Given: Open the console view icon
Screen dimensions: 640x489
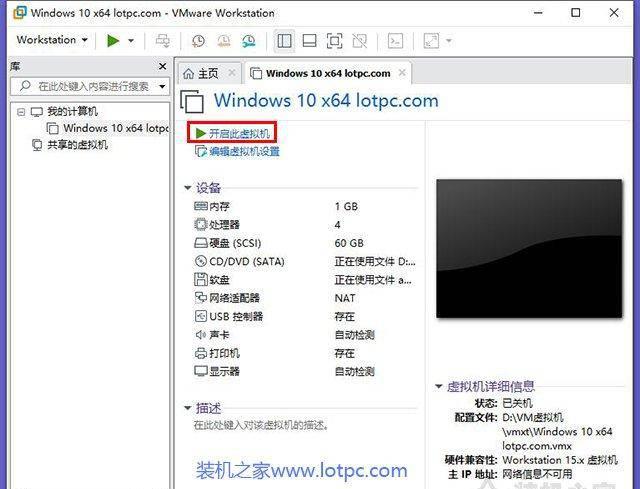Looking at the screenshot, I should click(395, 40).
